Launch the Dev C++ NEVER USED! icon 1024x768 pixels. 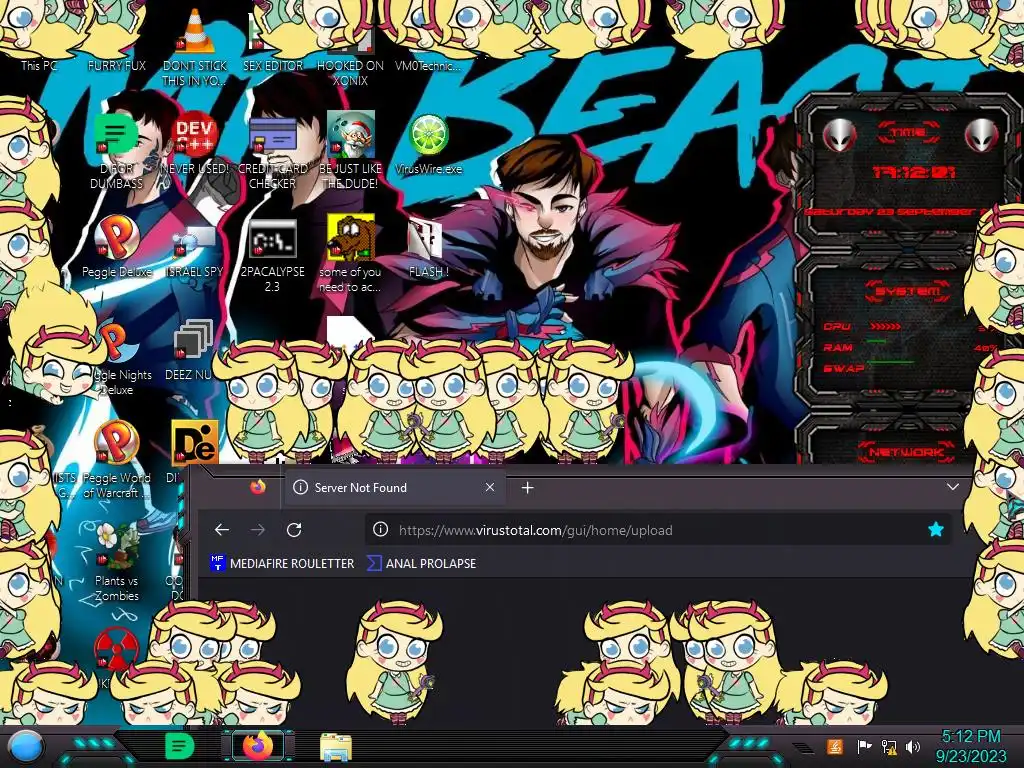[195, 144]
